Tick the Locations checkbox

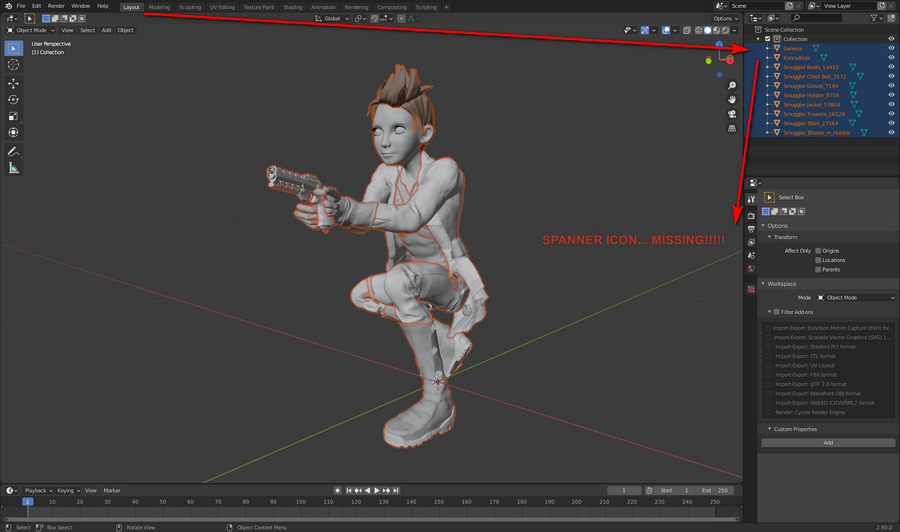coord(818,260)
